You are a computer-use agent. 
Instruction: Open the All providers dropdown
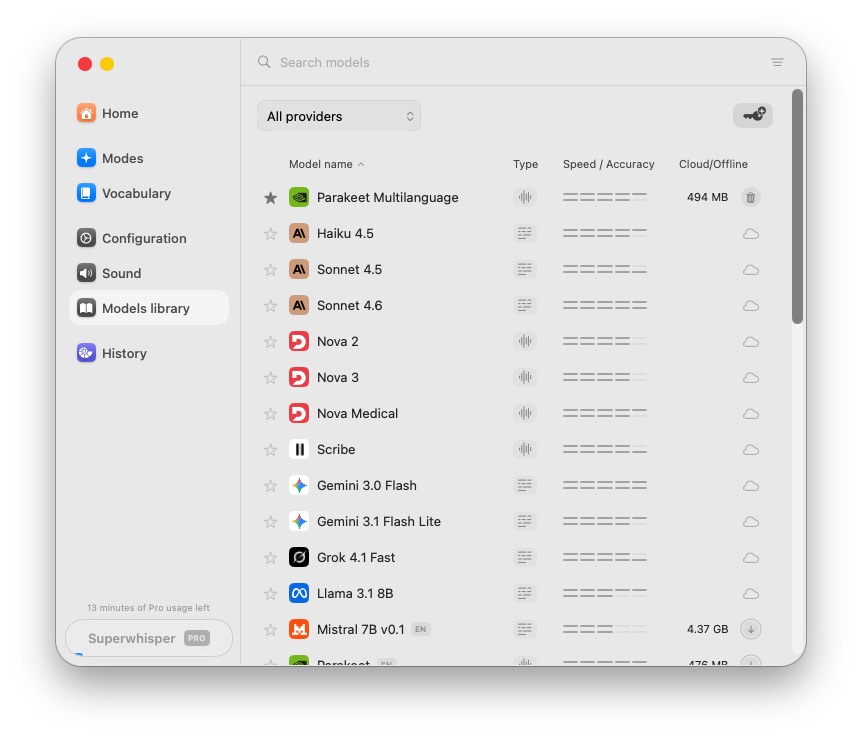coord(339,116)
